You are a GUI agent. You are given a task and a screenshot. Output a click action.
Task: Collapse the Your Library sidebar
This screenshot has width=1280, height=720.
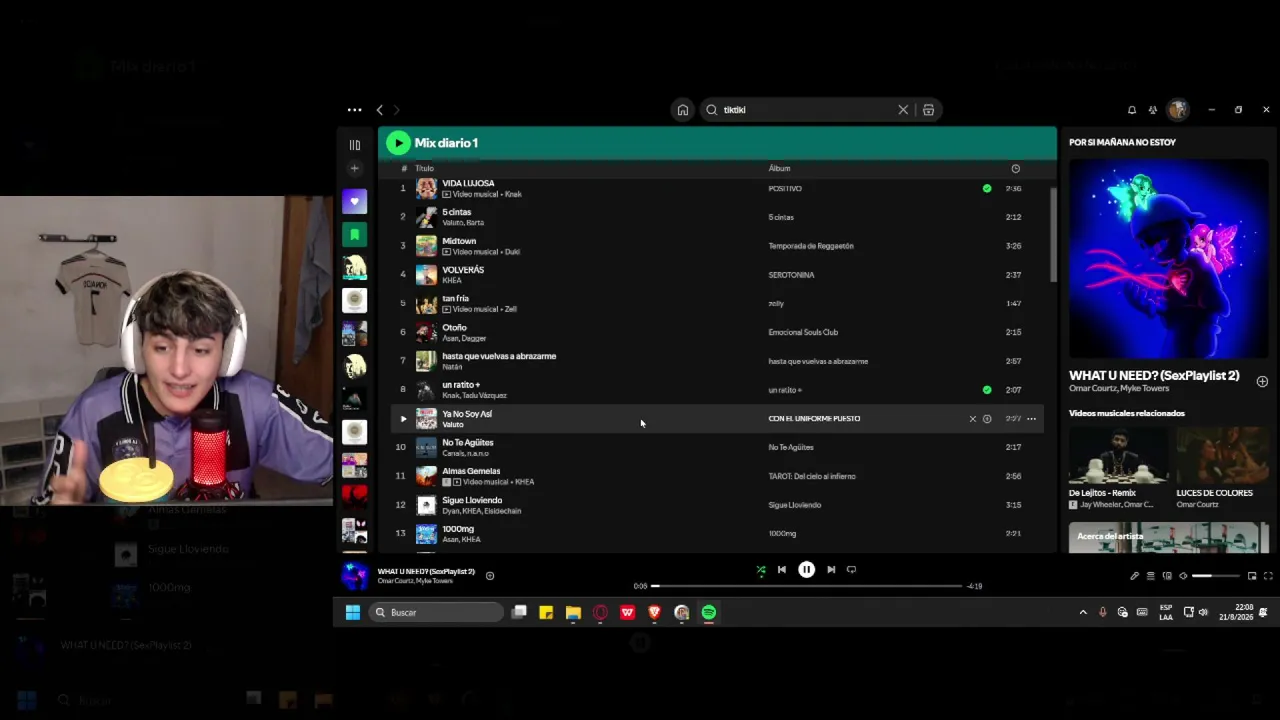click(354, 145)
